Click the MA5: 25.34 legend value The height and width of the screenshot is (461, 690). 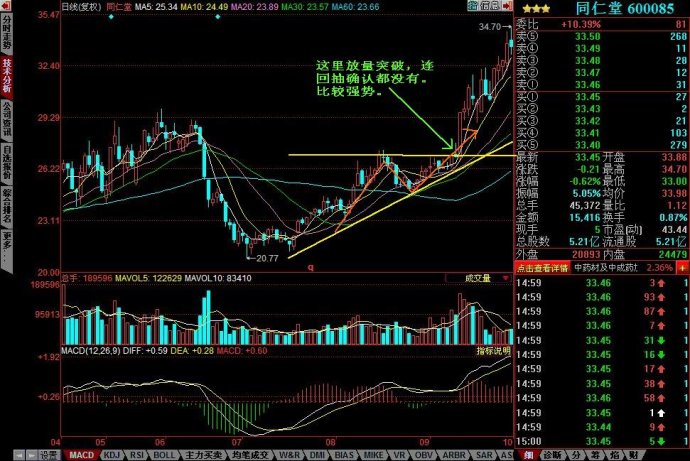tap(156, 7)
